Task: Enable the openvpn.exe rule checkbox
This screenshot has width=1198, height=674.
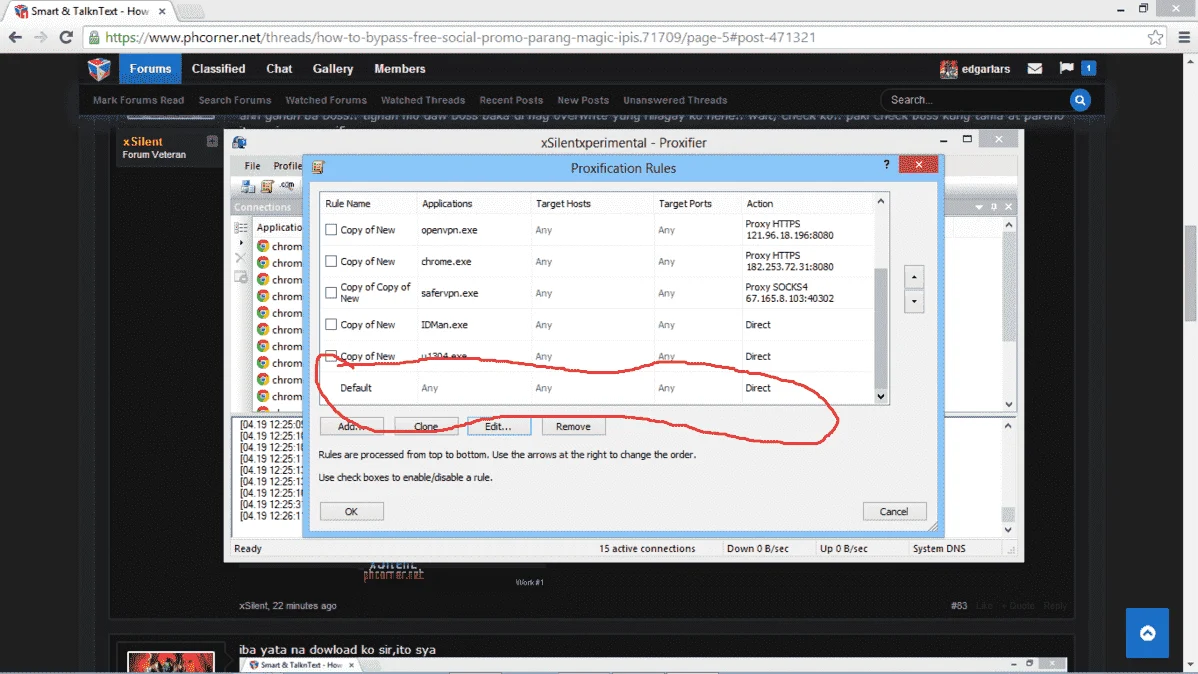Action: click(x=331, y=229)
